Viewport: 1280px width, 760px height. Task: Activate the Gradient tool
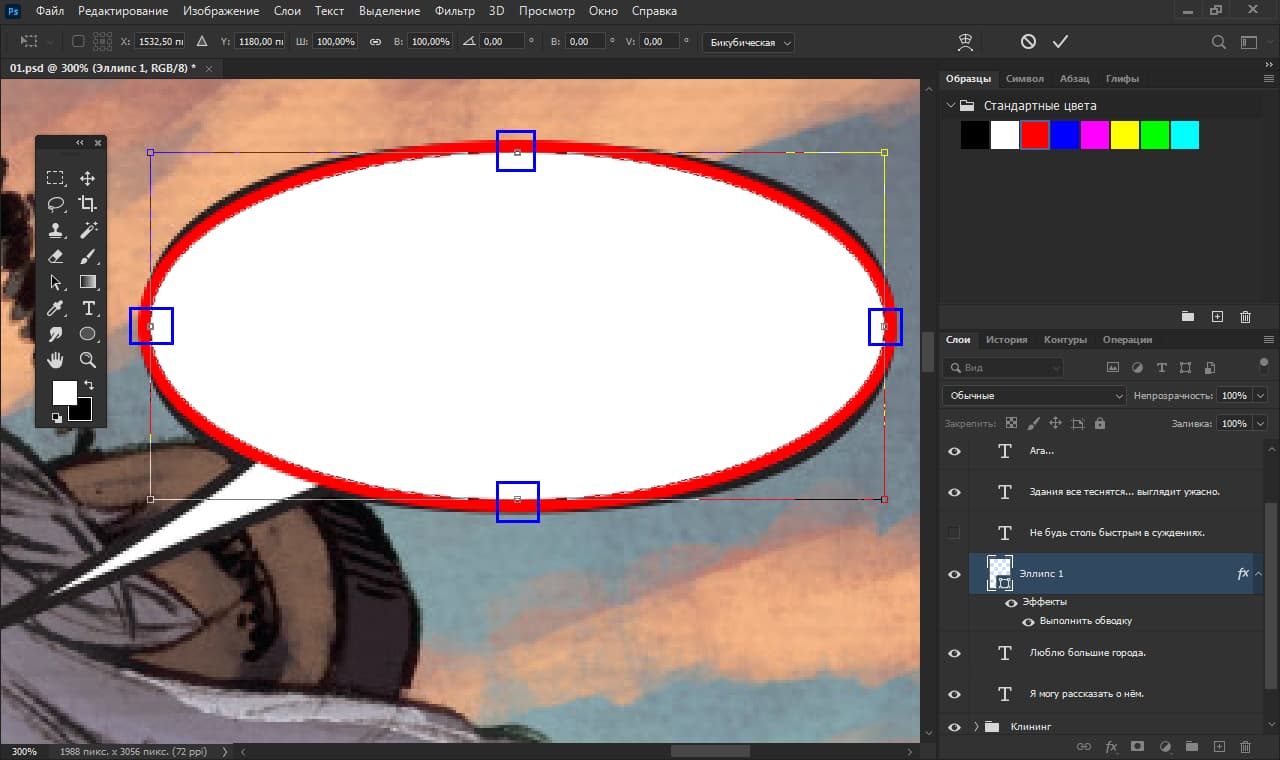click(88, 282)
